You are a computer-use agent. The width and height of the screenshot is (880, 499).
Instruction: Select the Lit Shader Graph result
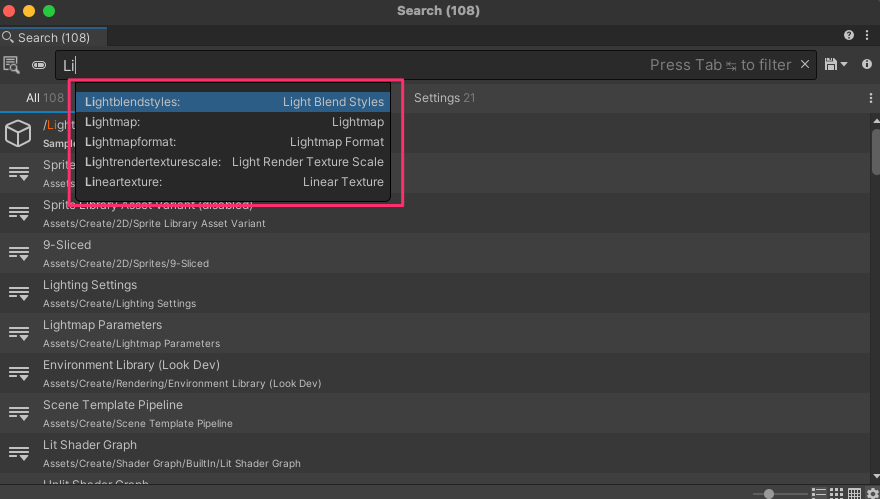[90, 445]
